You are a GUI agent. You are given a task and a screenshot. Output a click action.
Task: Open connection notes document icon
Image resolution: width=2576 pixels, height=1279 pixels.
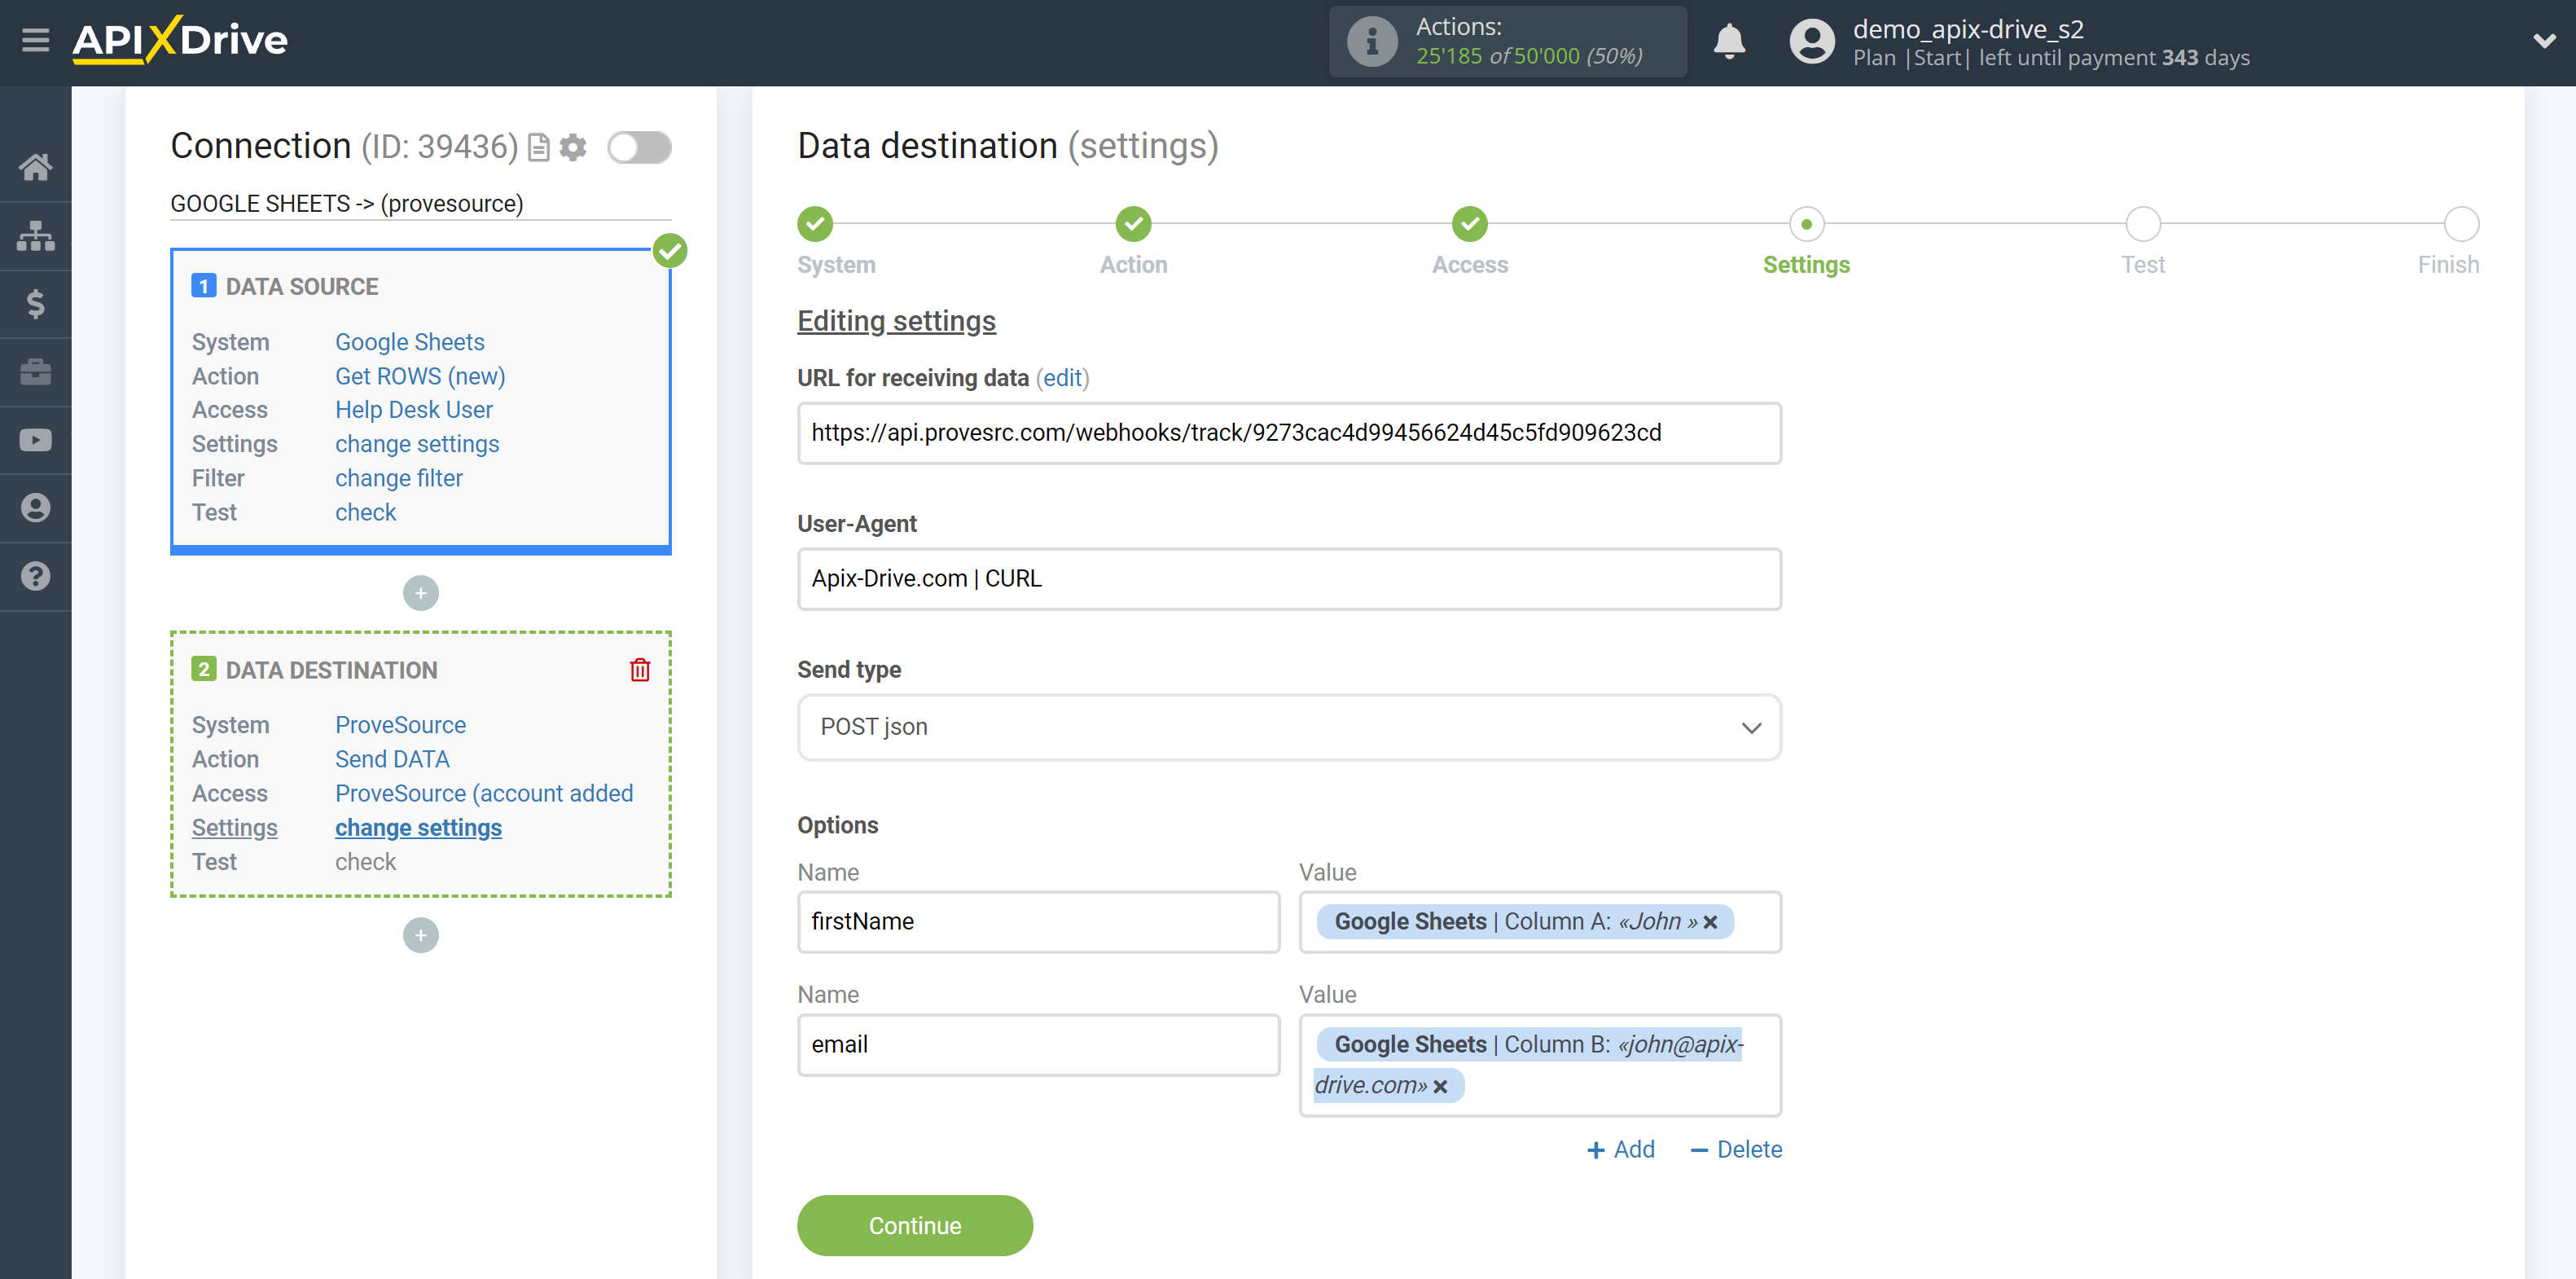539,148
